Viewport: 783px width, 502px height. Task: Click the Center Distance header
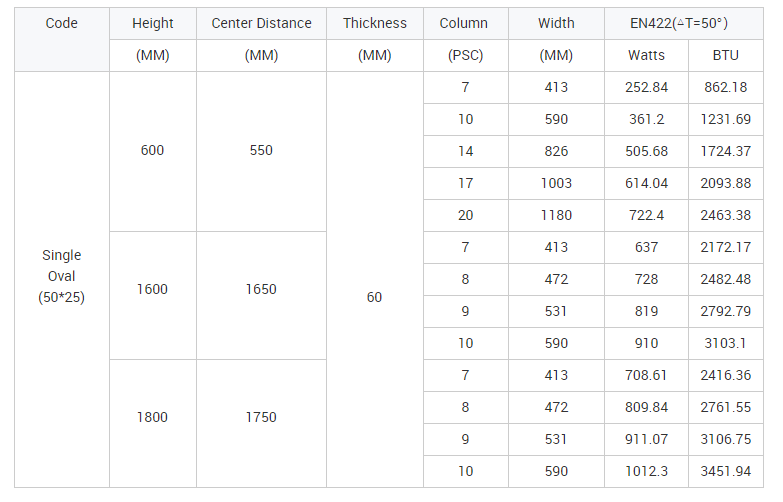point(261,23)
